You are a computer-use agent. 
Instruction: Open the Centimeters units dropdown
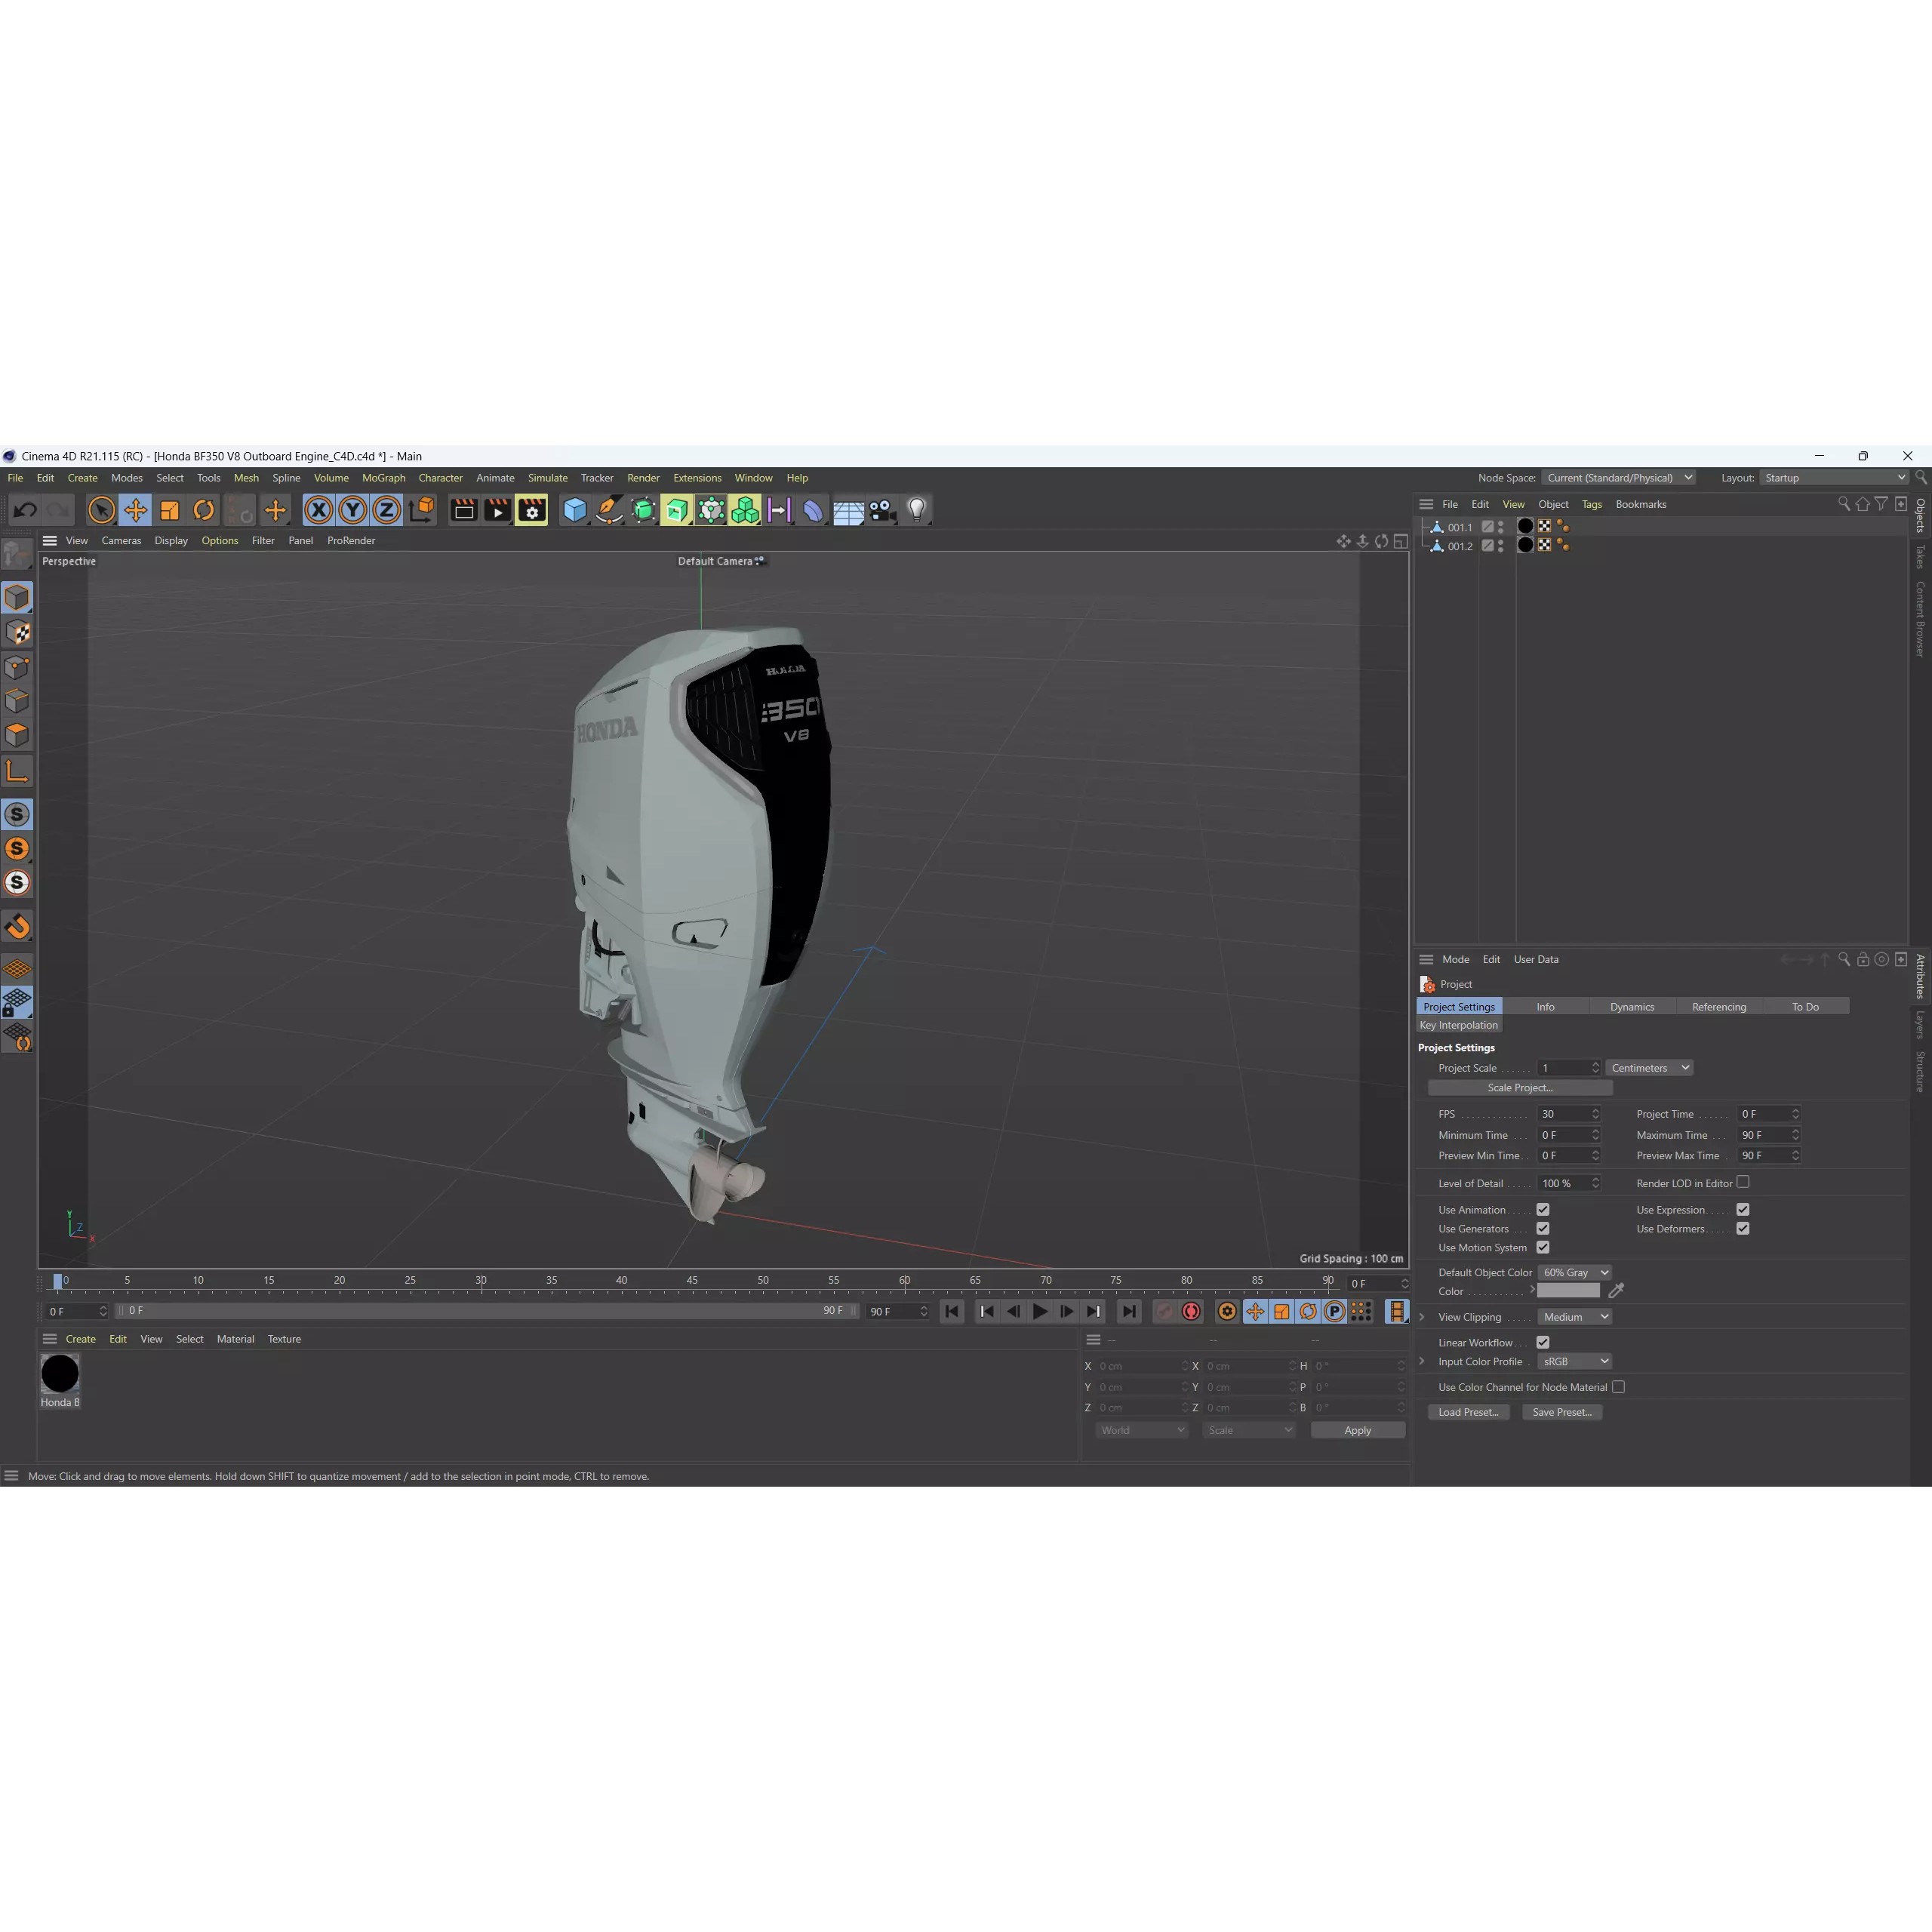click(x=1648, y=1067)
